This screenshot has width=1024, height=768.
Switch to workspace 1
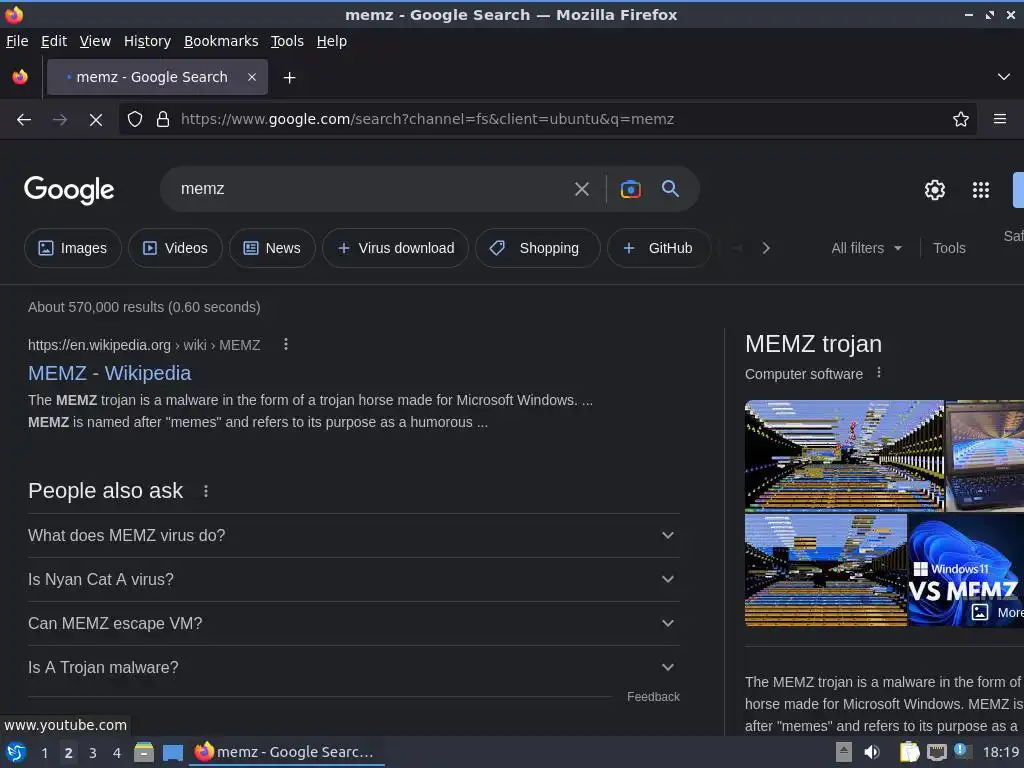[x=44, y=753]
